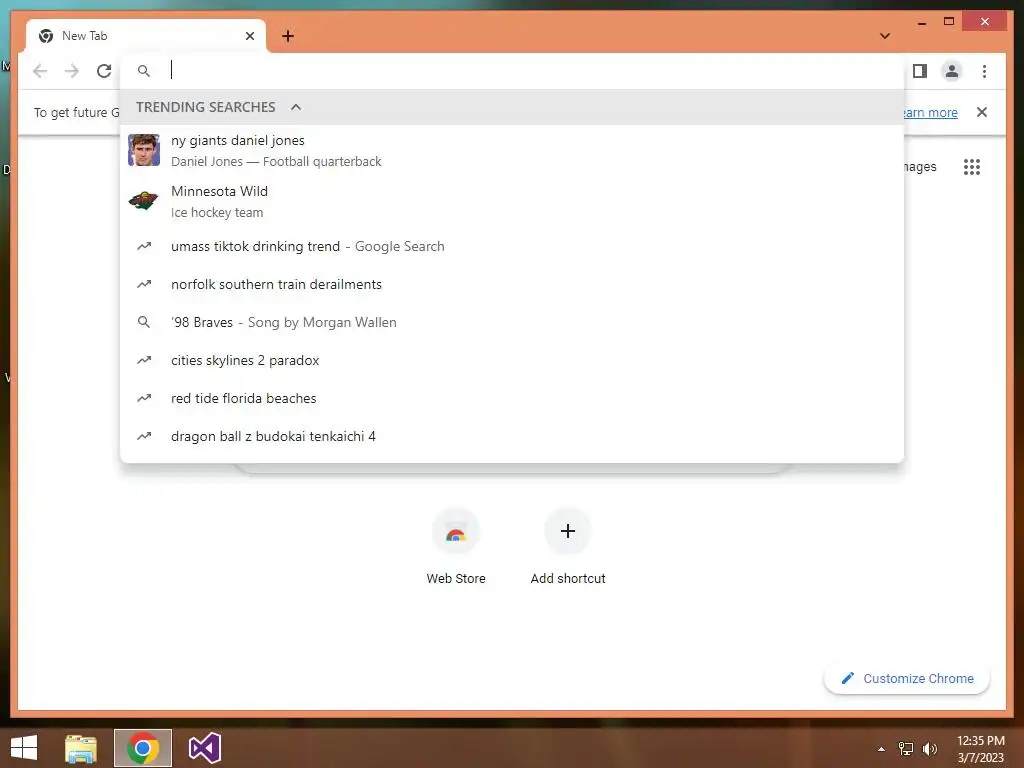Collapse the Trending Searches section

click(296, 107)
